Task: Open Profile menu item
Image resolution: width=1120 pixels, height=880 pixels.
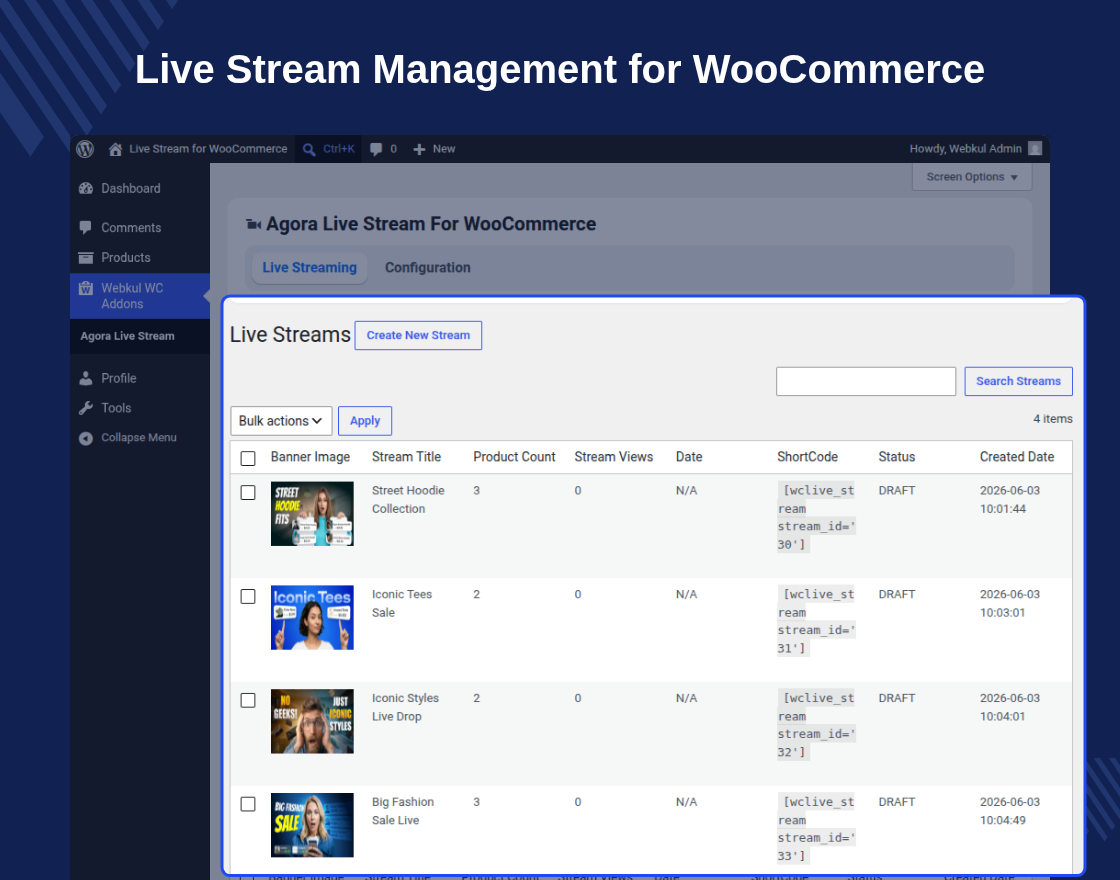Action: coord(140,379)
